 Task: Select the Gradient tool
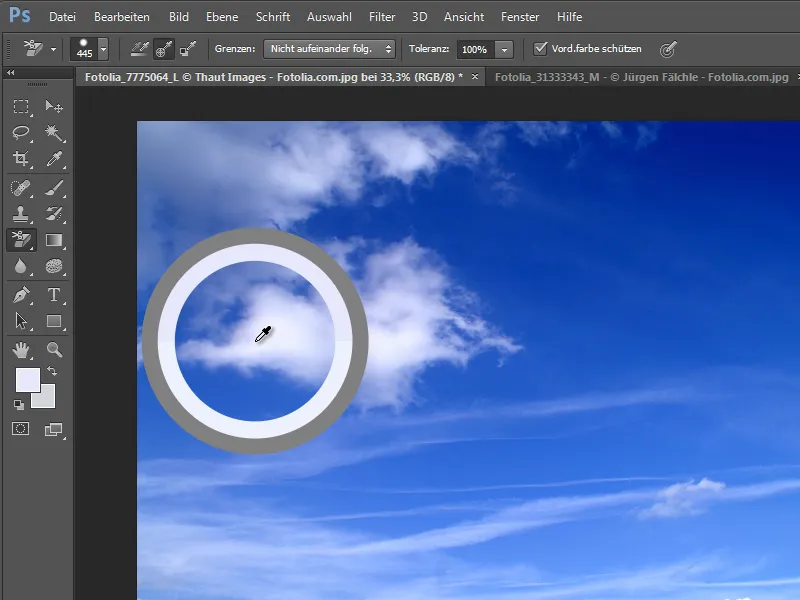[x=54, y=240]
